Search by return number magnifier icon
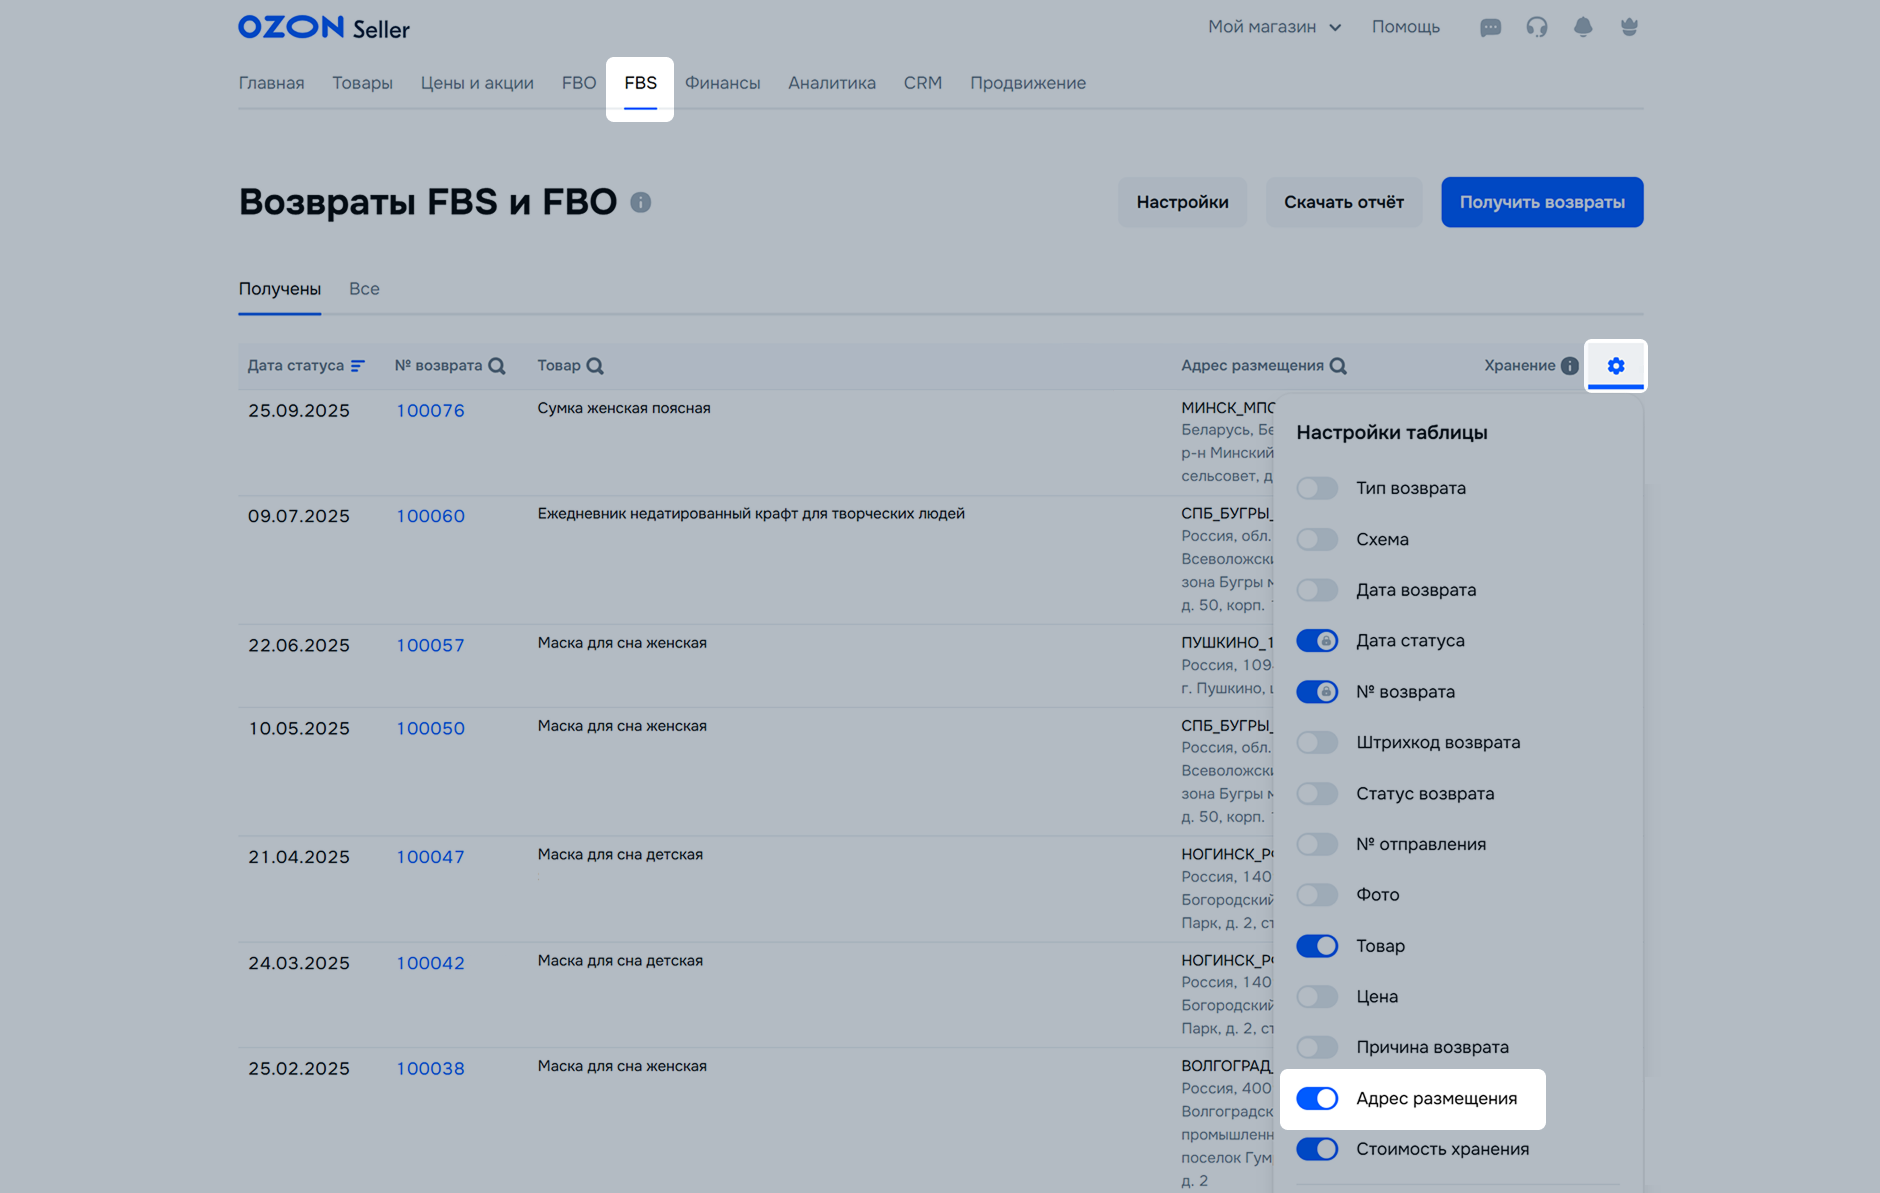1880x1193 pixels. tap(497, 366)
